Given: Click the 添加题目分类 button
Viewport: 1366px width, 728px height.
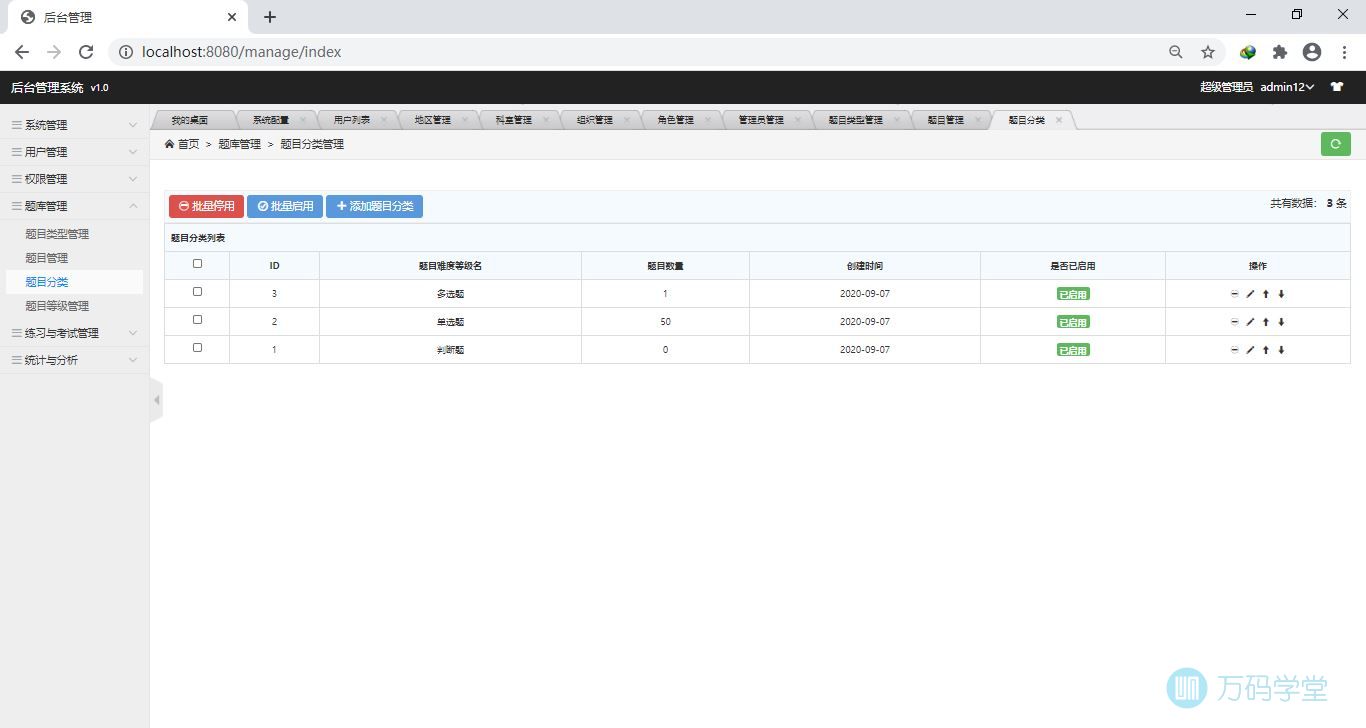Looking at the screenshot, I should (374, 206).
